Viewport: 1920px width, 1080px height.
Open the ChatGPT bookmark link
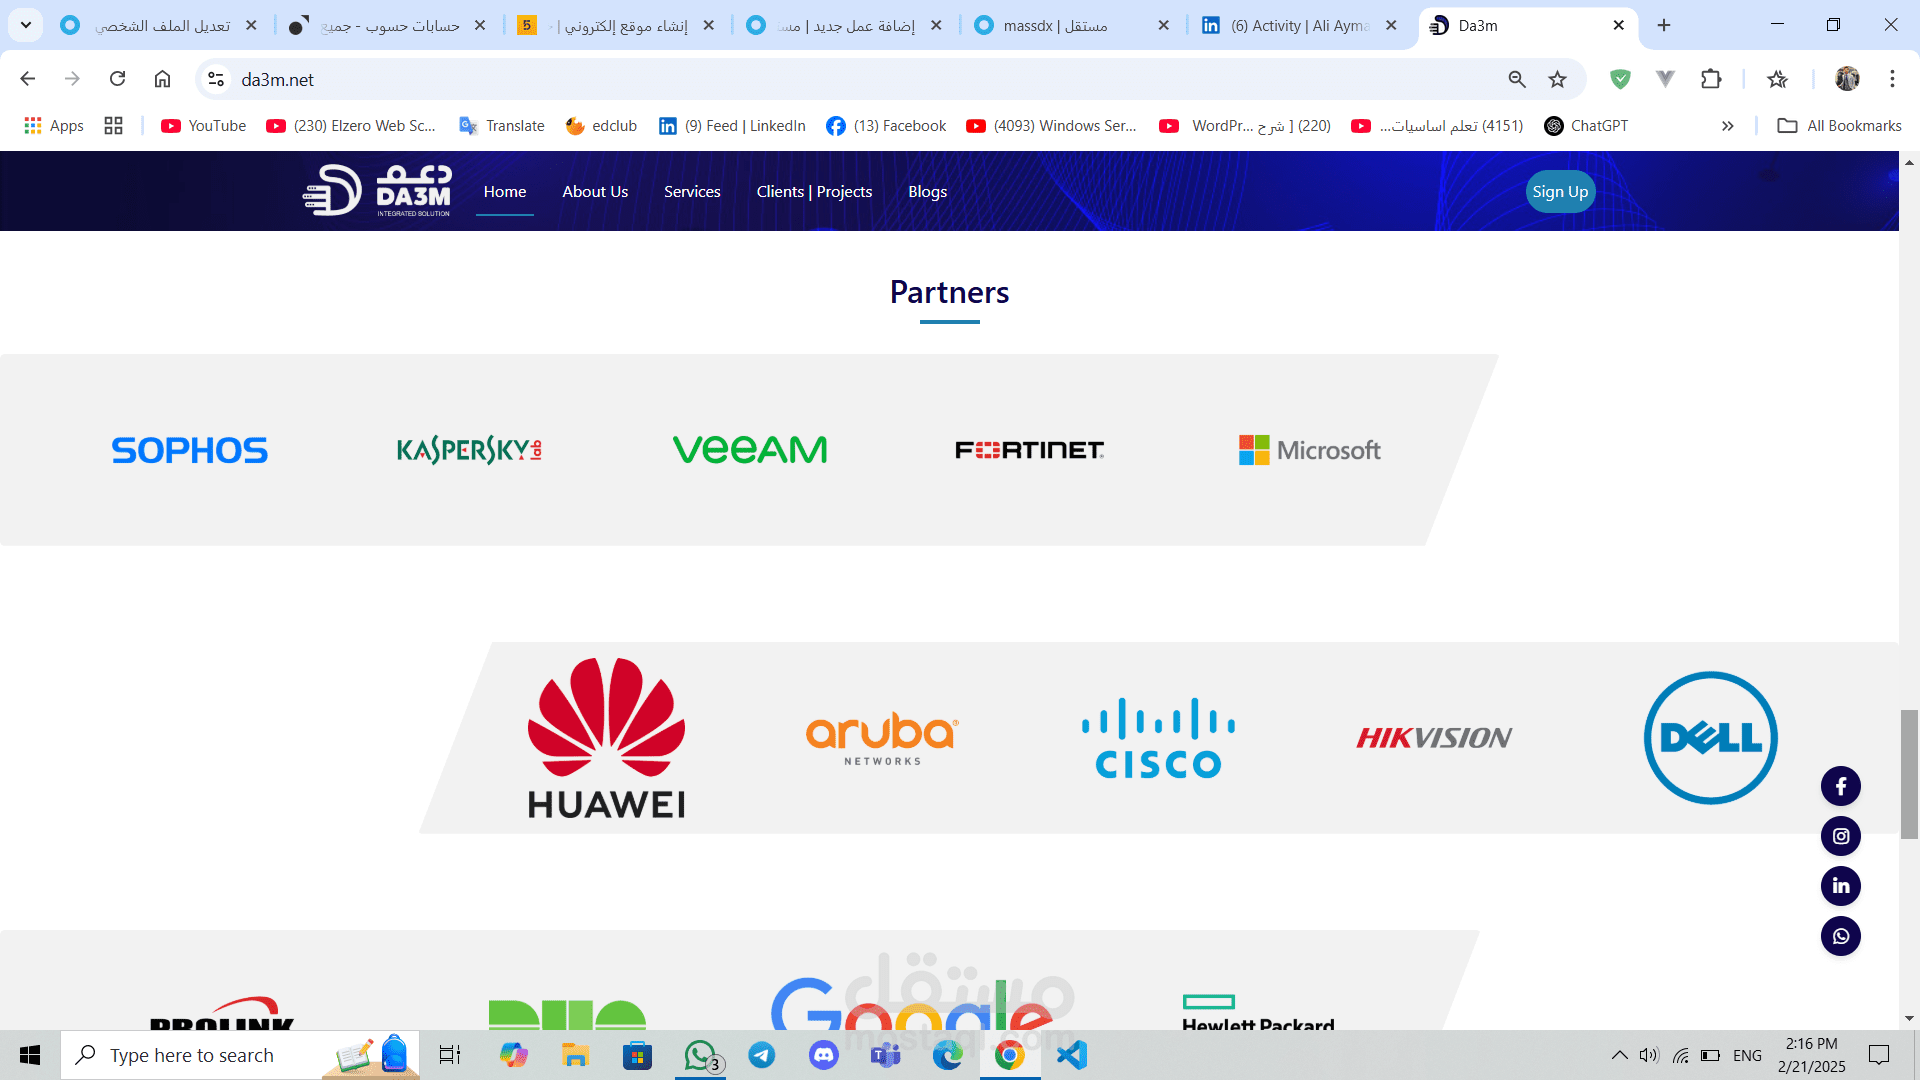(1586, 126)
